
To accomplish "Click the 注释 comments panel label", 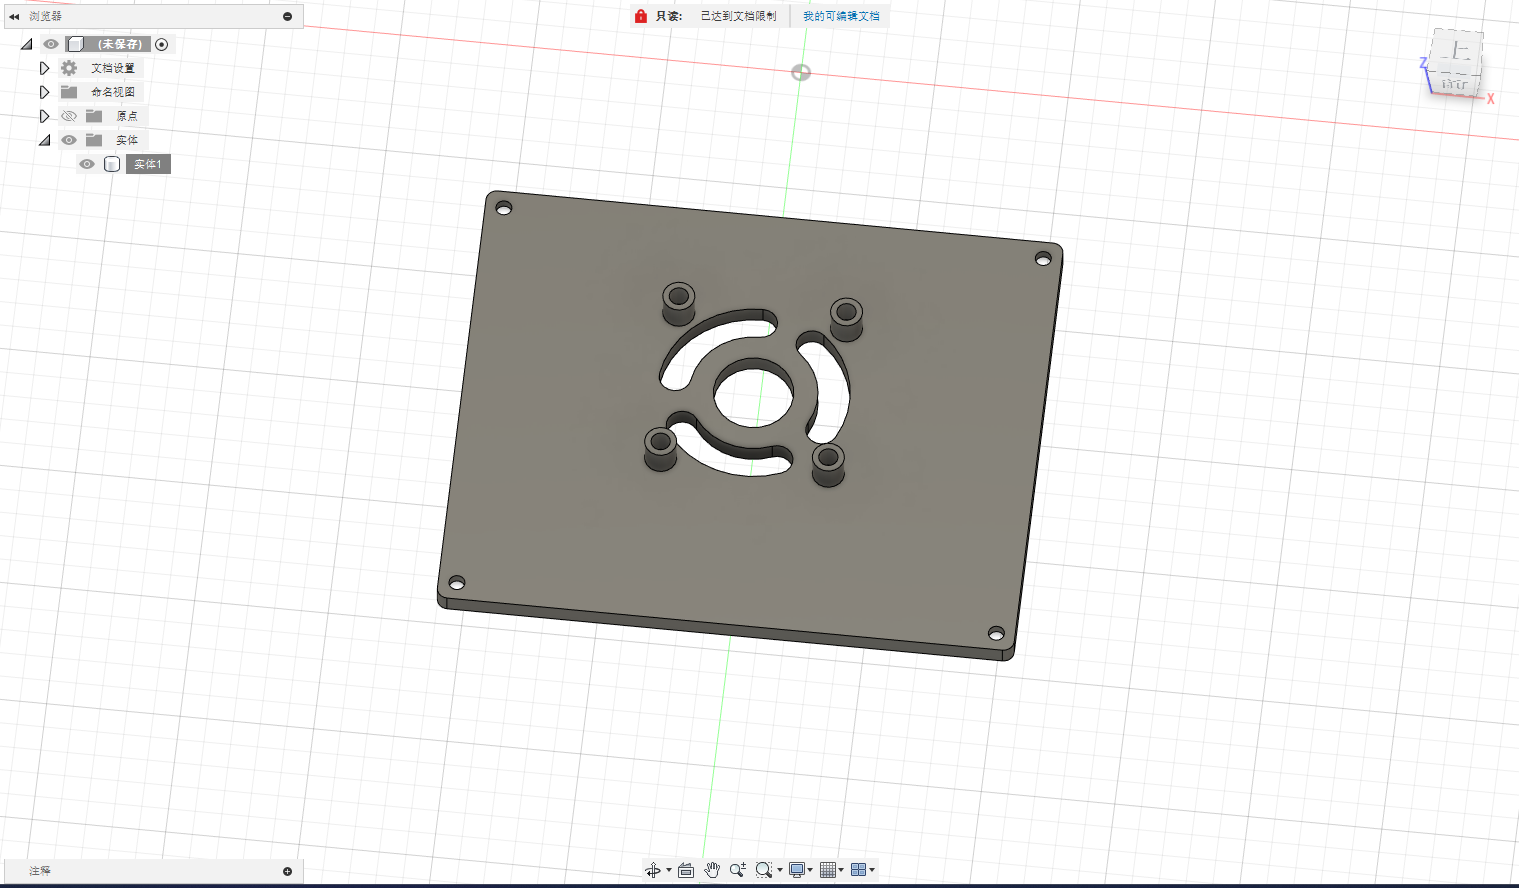I will click(x=40, y=871).
